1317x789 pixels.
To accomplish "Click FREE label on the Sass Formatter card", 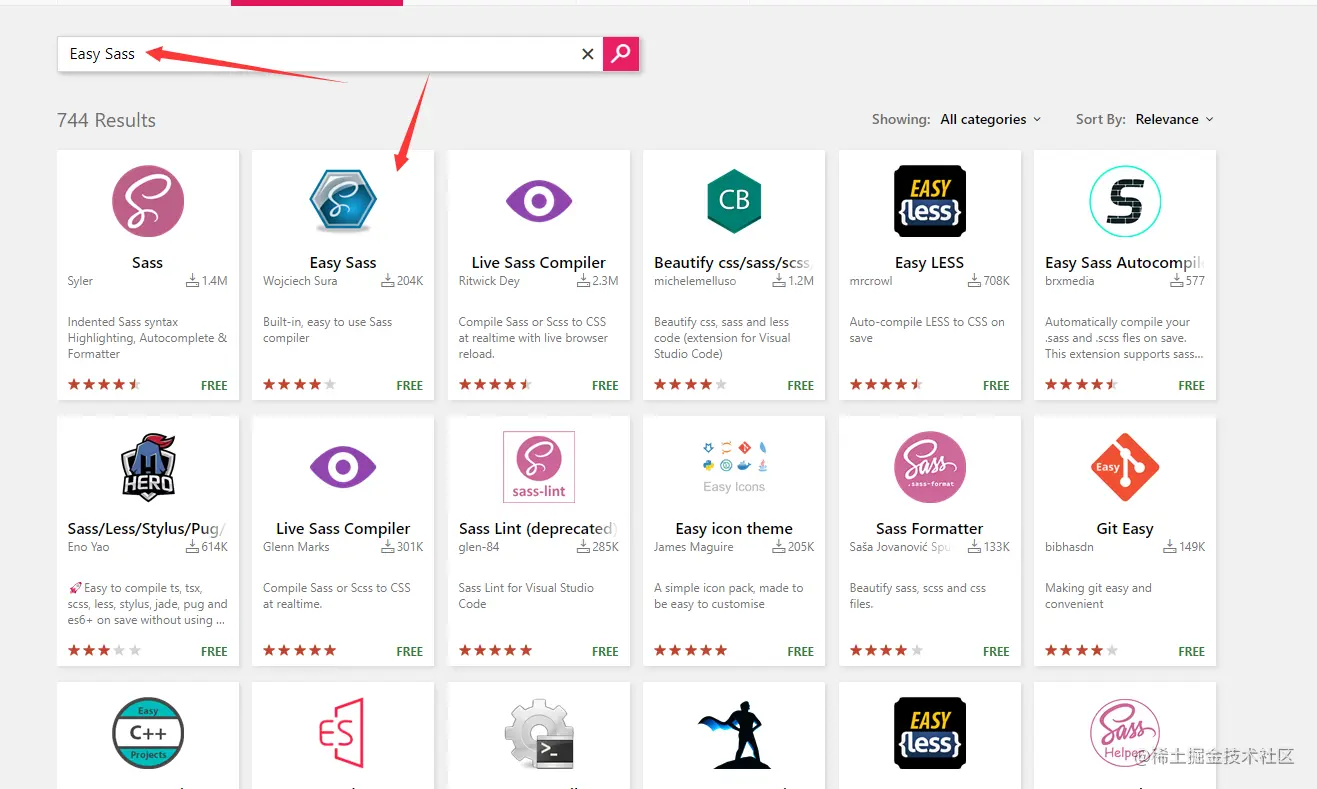I will click(x=996, y=651).
